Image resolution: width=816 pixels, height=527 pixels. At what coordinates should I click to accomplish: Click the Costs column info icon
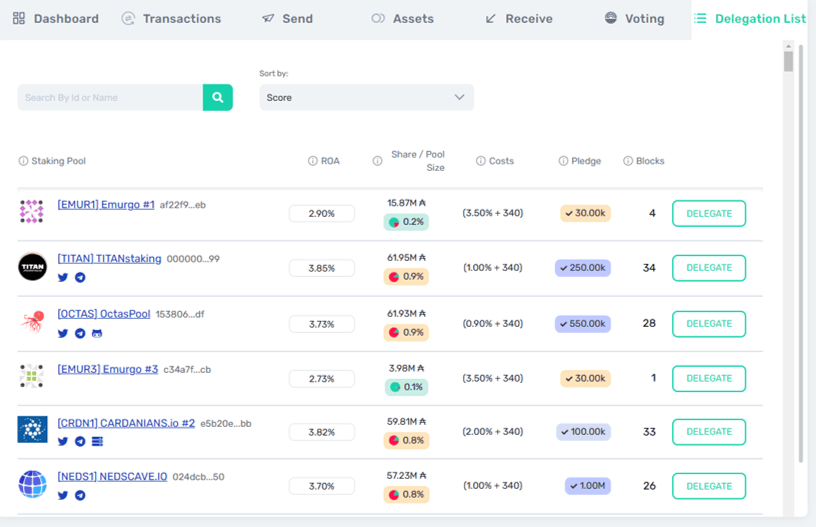480,161
